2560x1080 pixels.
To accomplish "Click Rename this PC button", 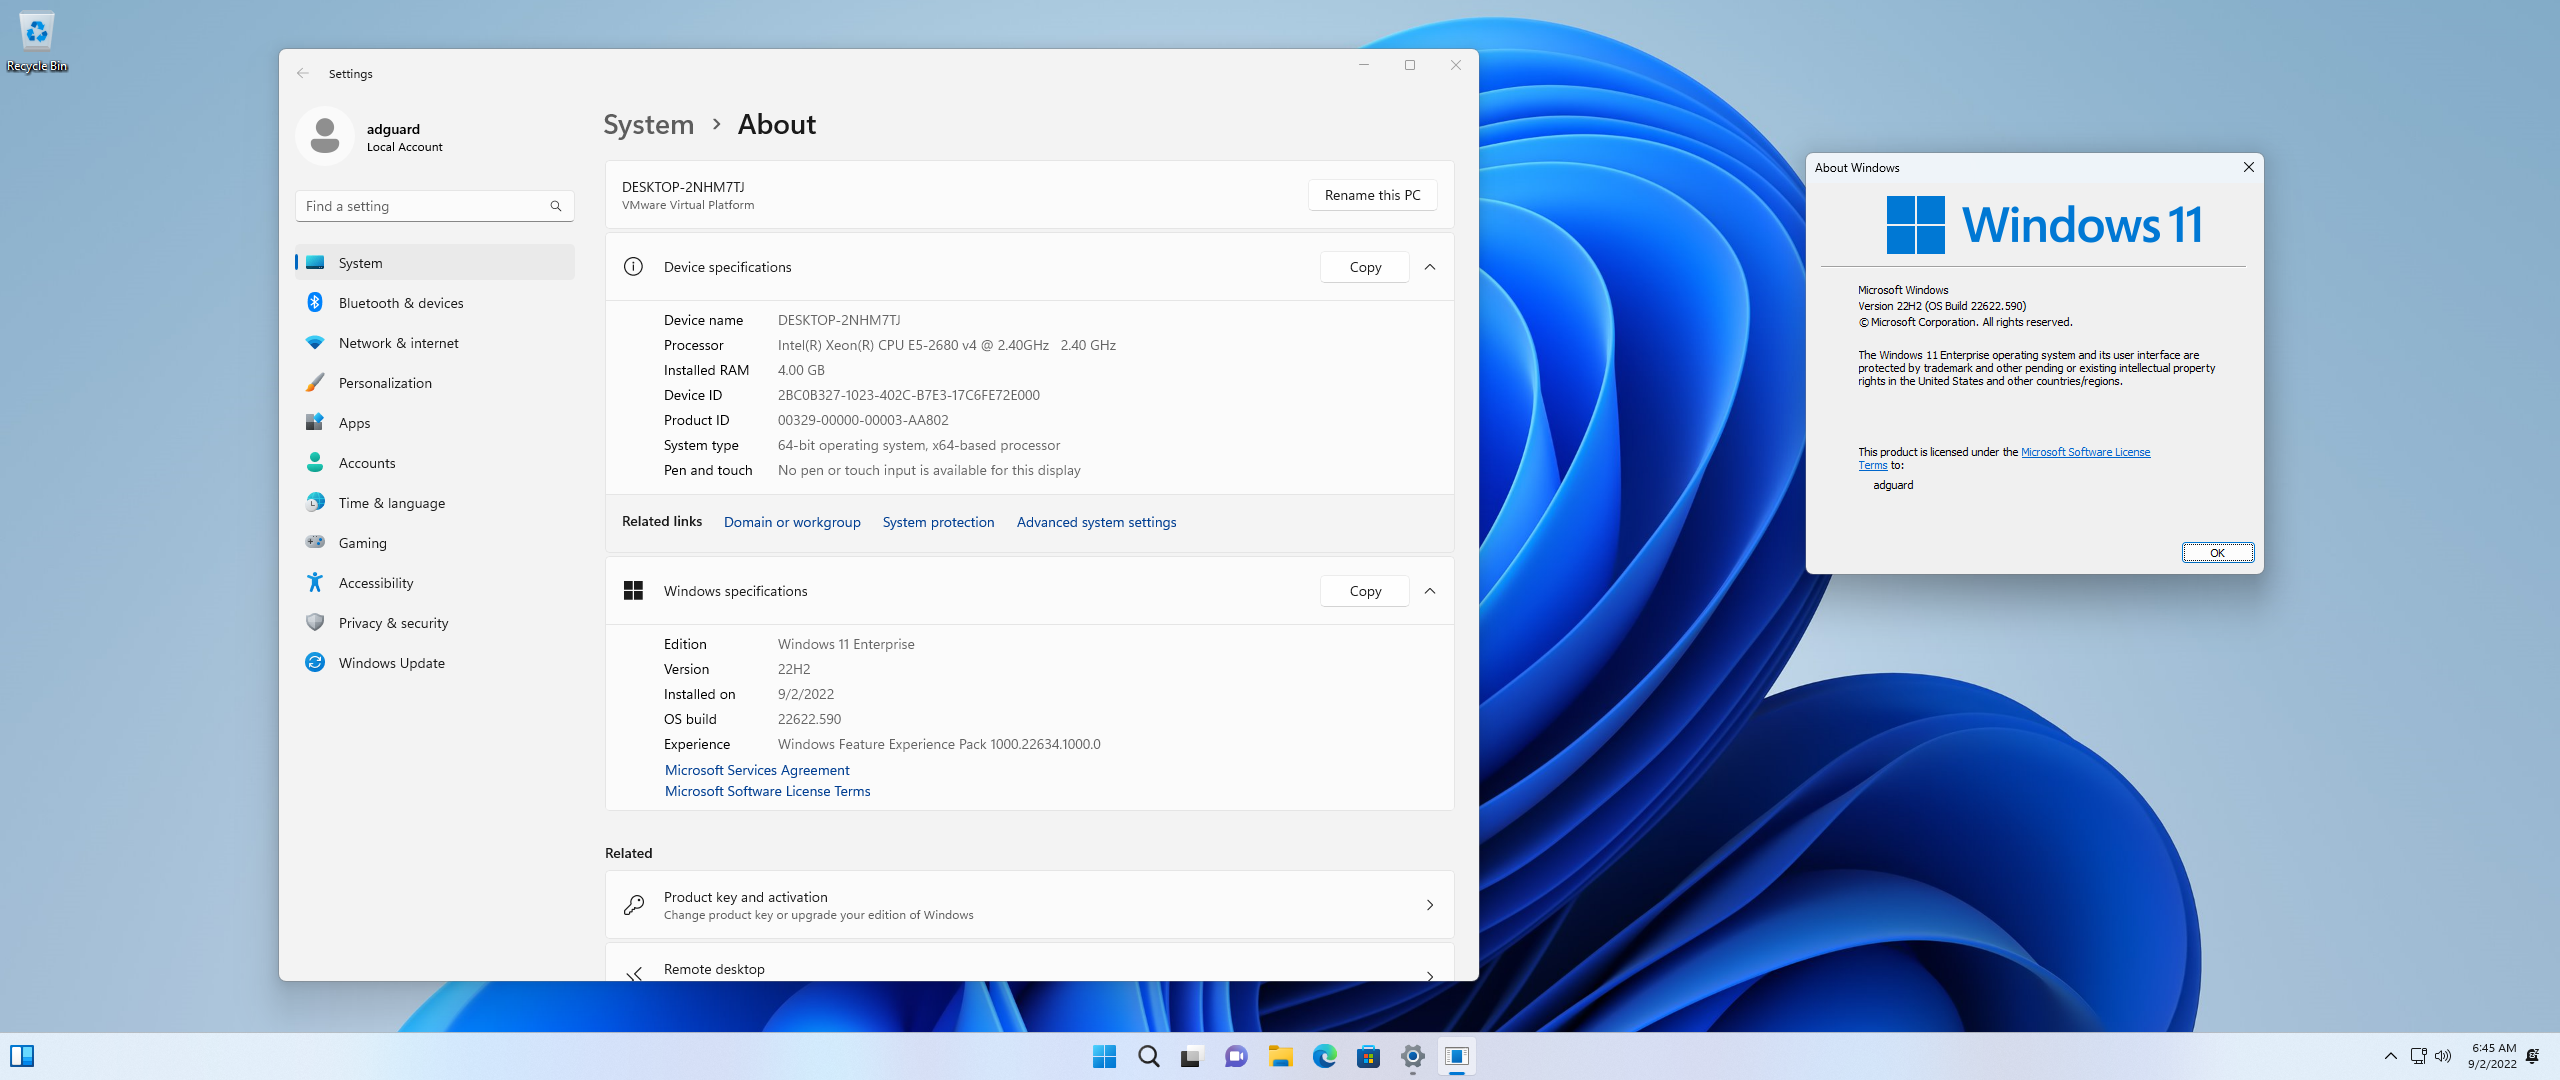I will click(x=1372, y=195).
